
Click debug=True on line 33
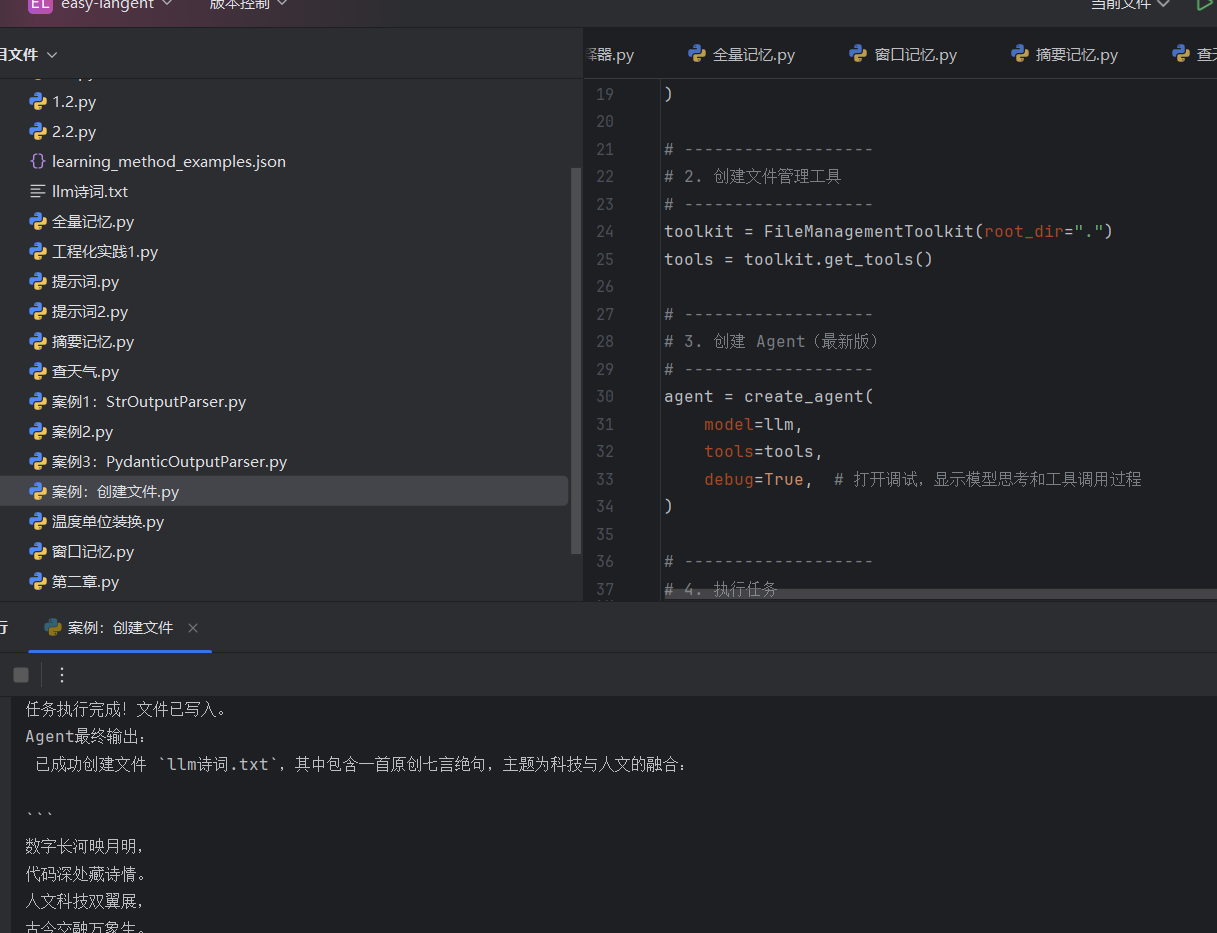point(754,479)
